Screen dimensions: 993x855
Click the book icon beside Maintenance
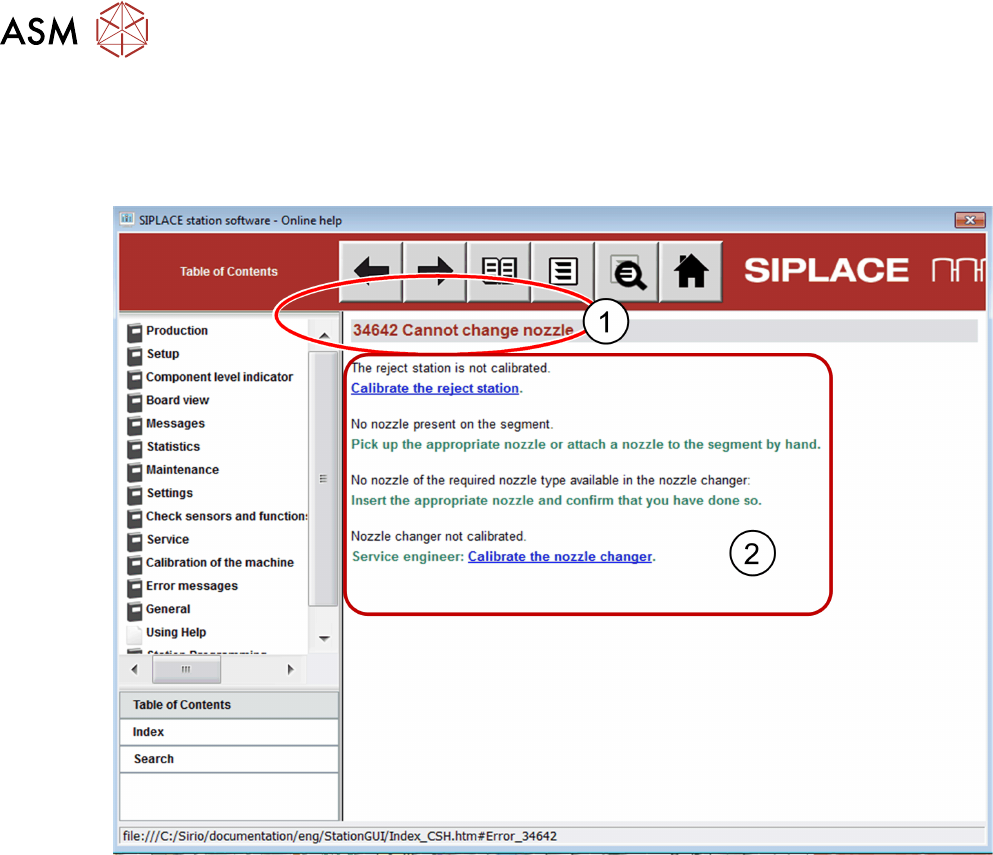[x=134, y=471]
